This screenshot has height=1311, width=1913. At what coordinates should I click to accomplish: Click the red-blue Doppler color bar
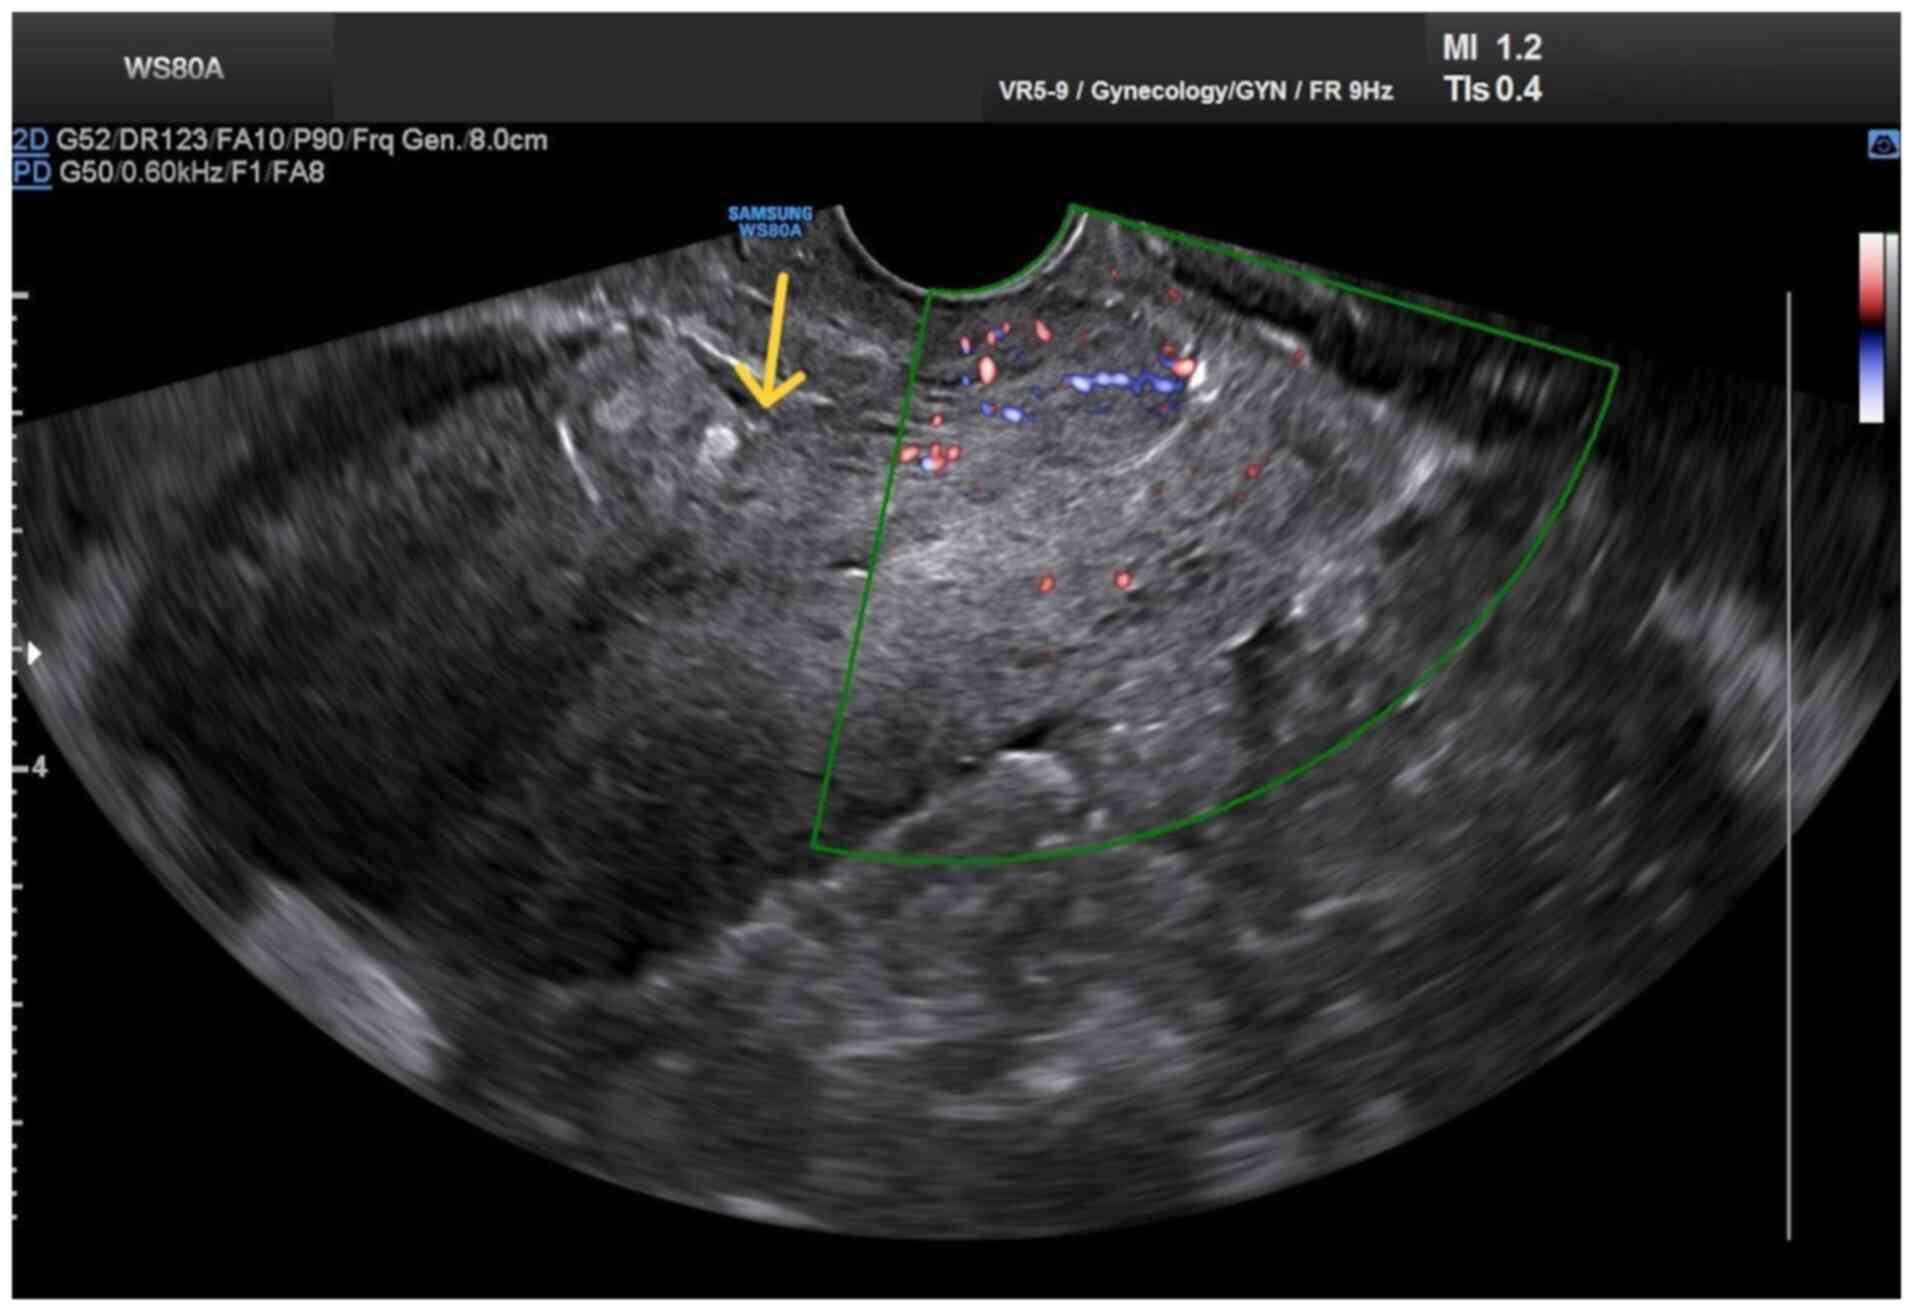1871,328
